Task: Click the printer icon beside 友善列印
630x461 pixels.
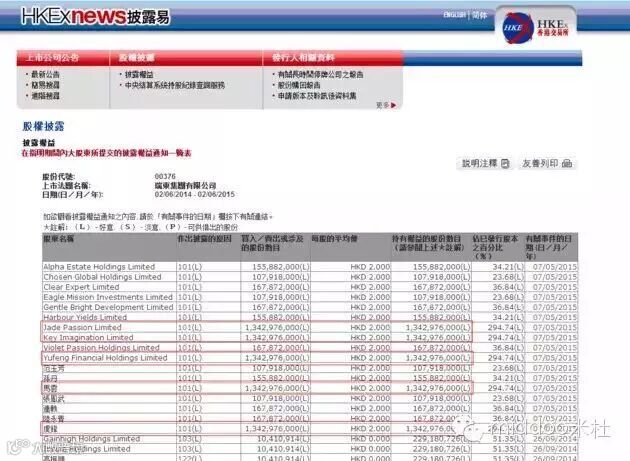Action: [x=567, y=163]
